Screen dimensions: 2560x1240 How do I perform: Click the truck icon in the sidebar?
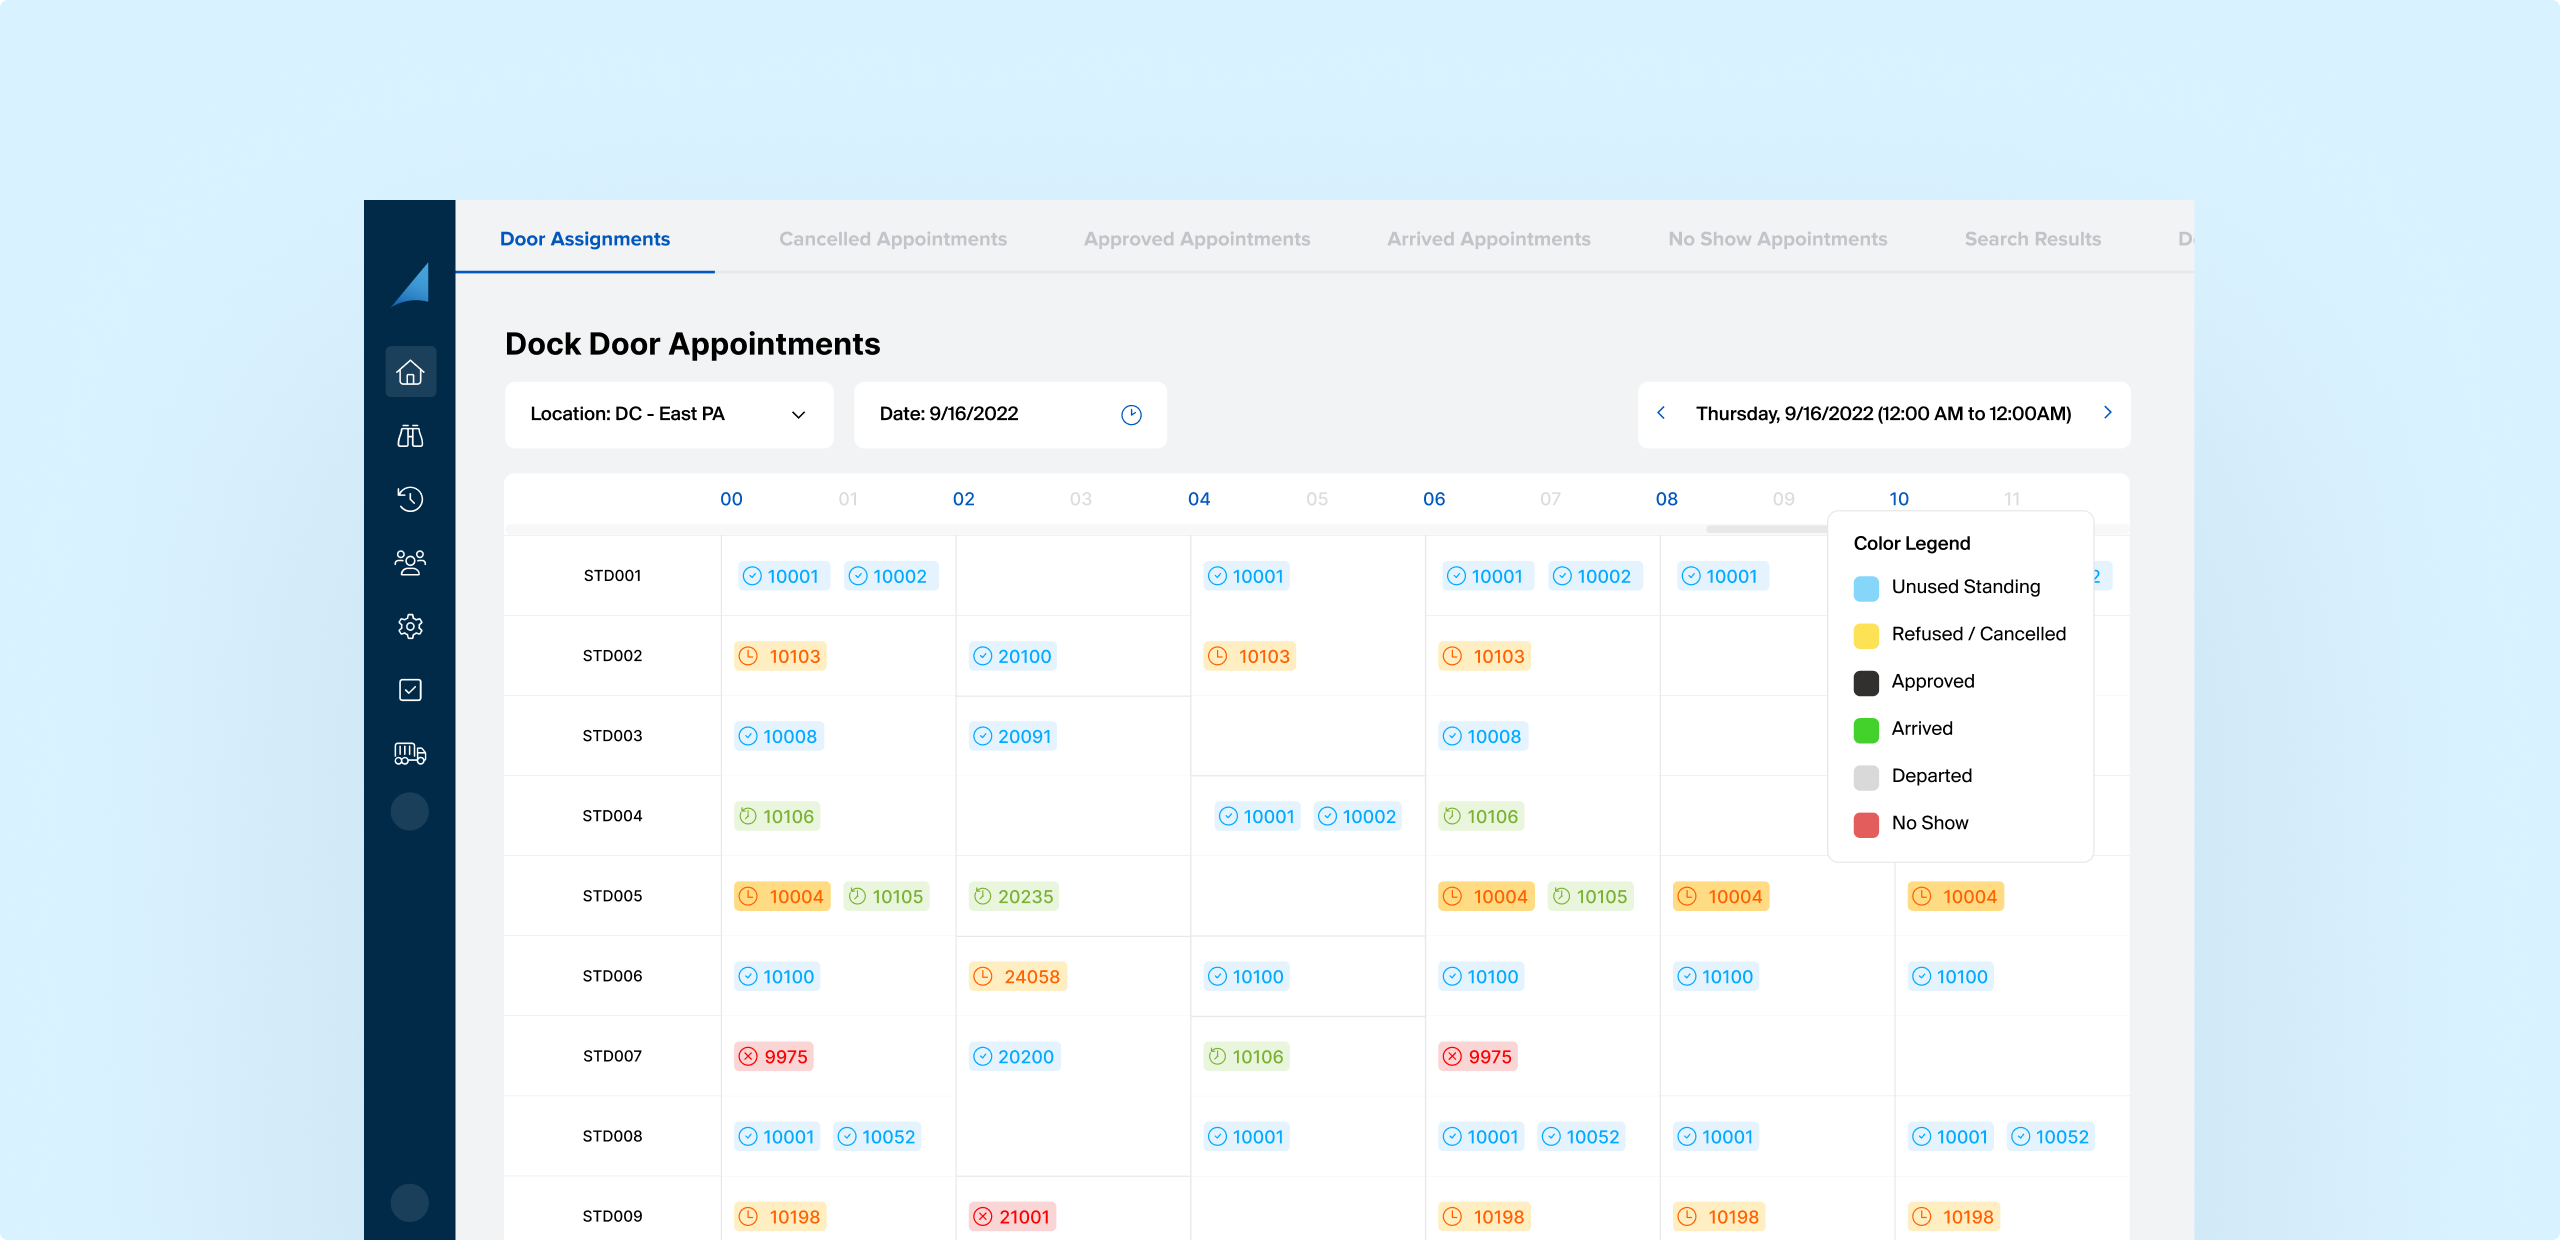coord(410,753)
